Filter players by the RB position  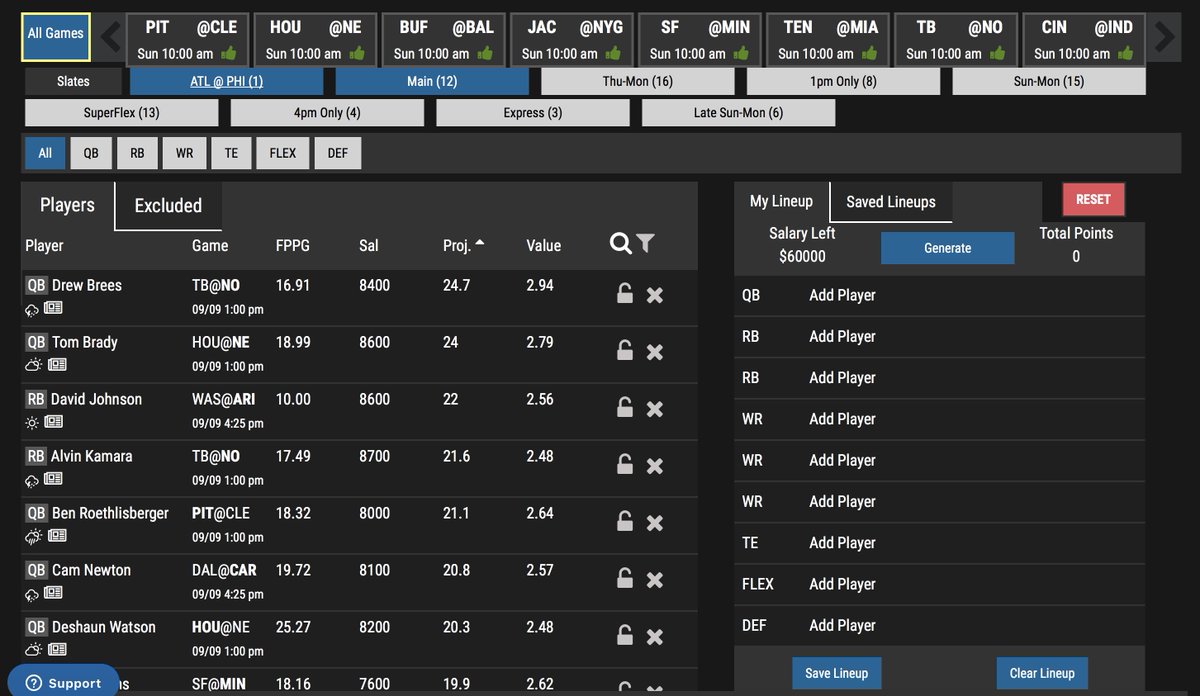pyautogui.click(x=137, y=153)
